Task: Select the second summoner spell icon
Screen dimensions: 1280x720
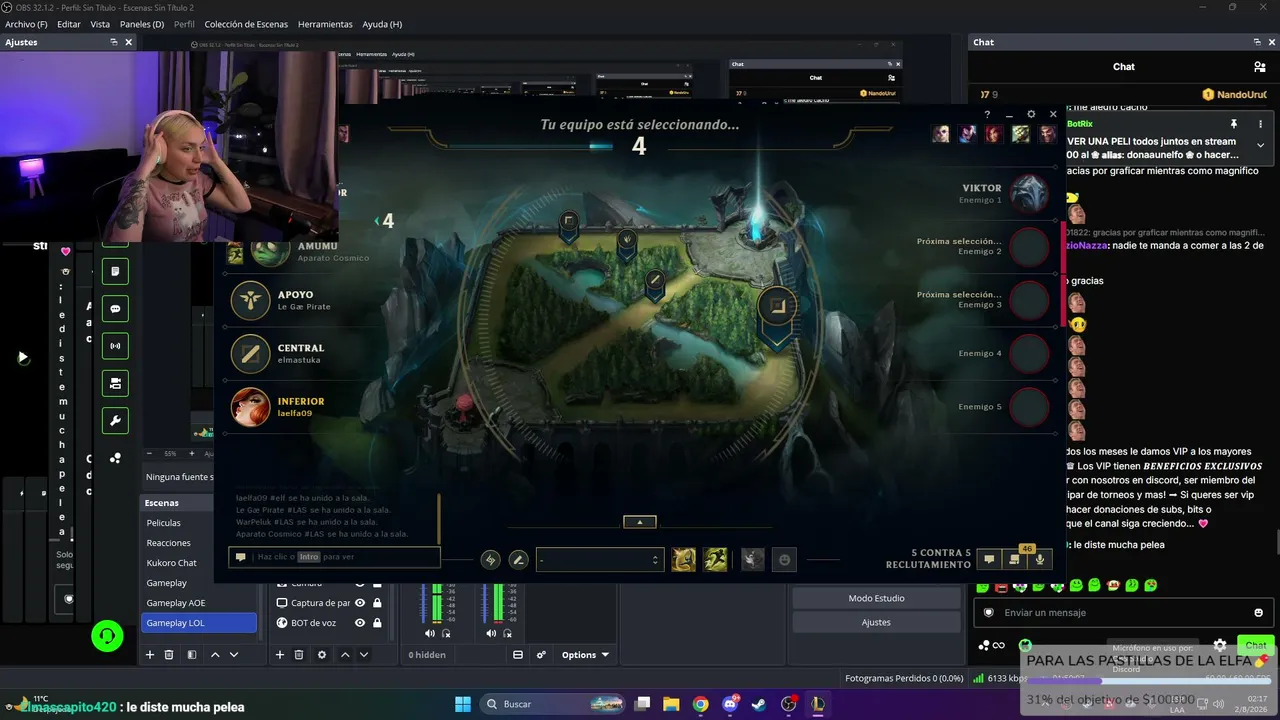Action: coord(715,560)
